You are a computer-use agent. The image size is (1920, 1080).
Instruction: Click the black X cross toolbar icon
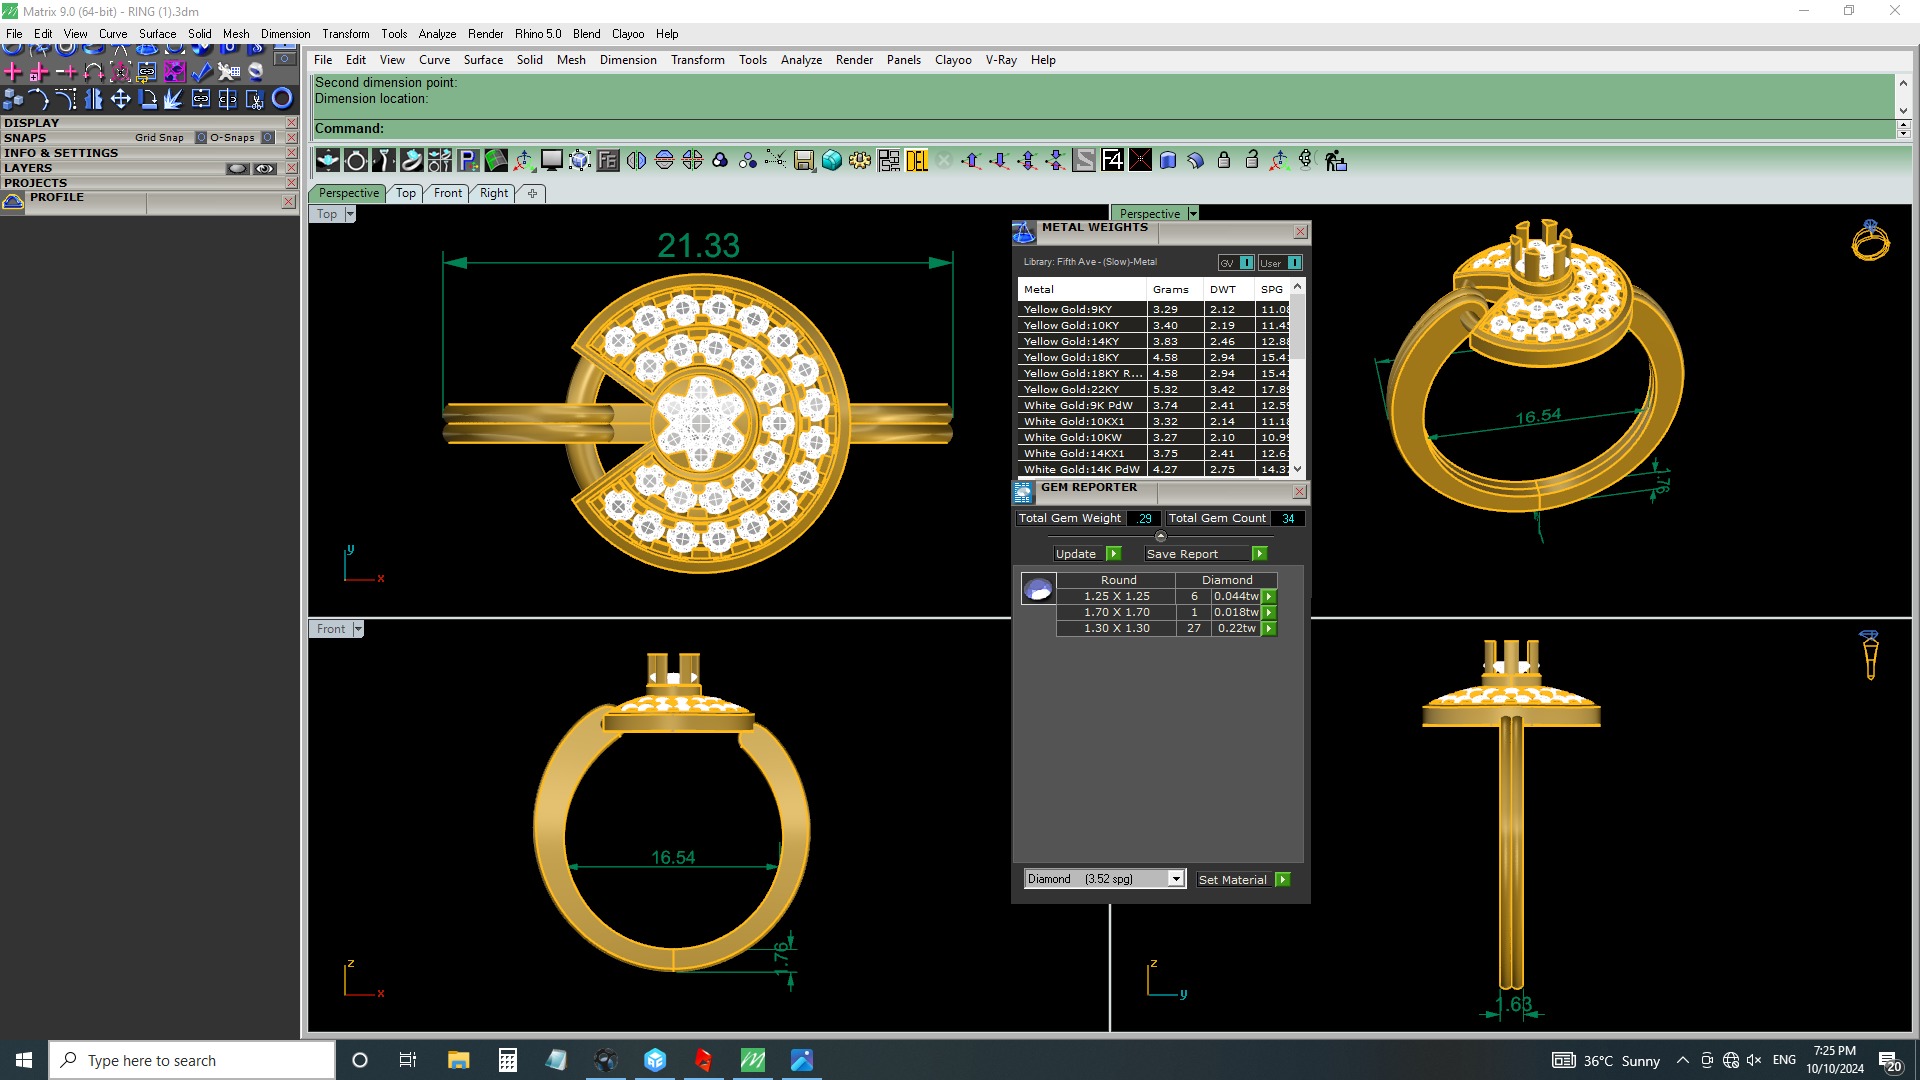click(x=1140, y=160)
